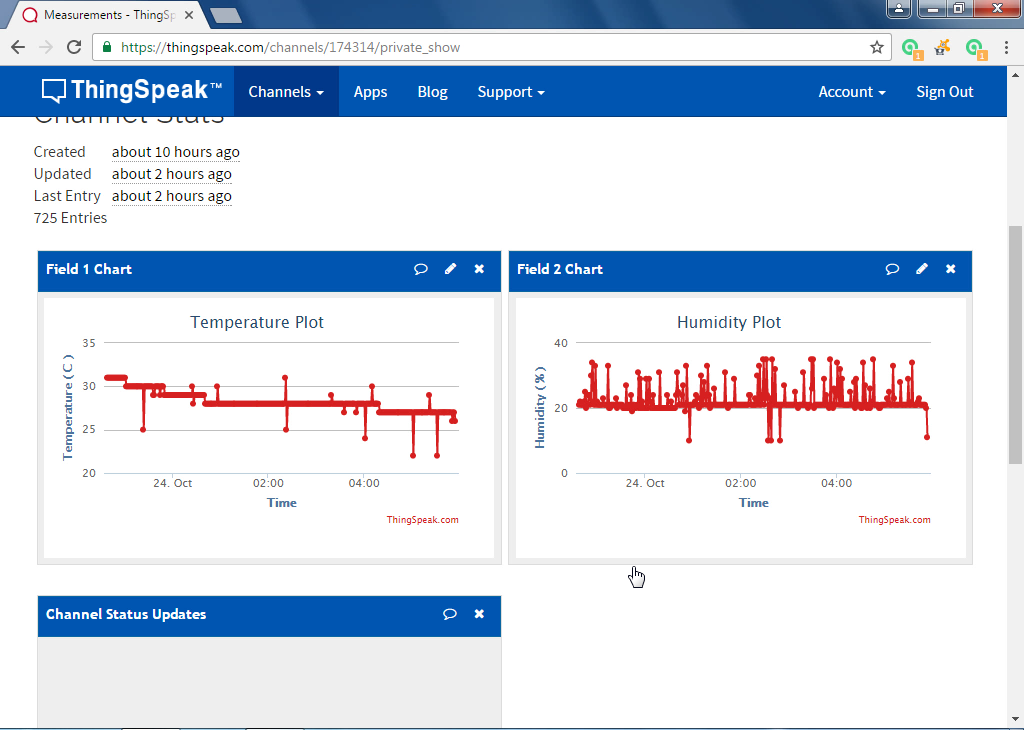Click the ThingSpeak.com link under Temperature Plot
Screen dimensions: 1024x730
pyautogui.click(x=423, y=520)
